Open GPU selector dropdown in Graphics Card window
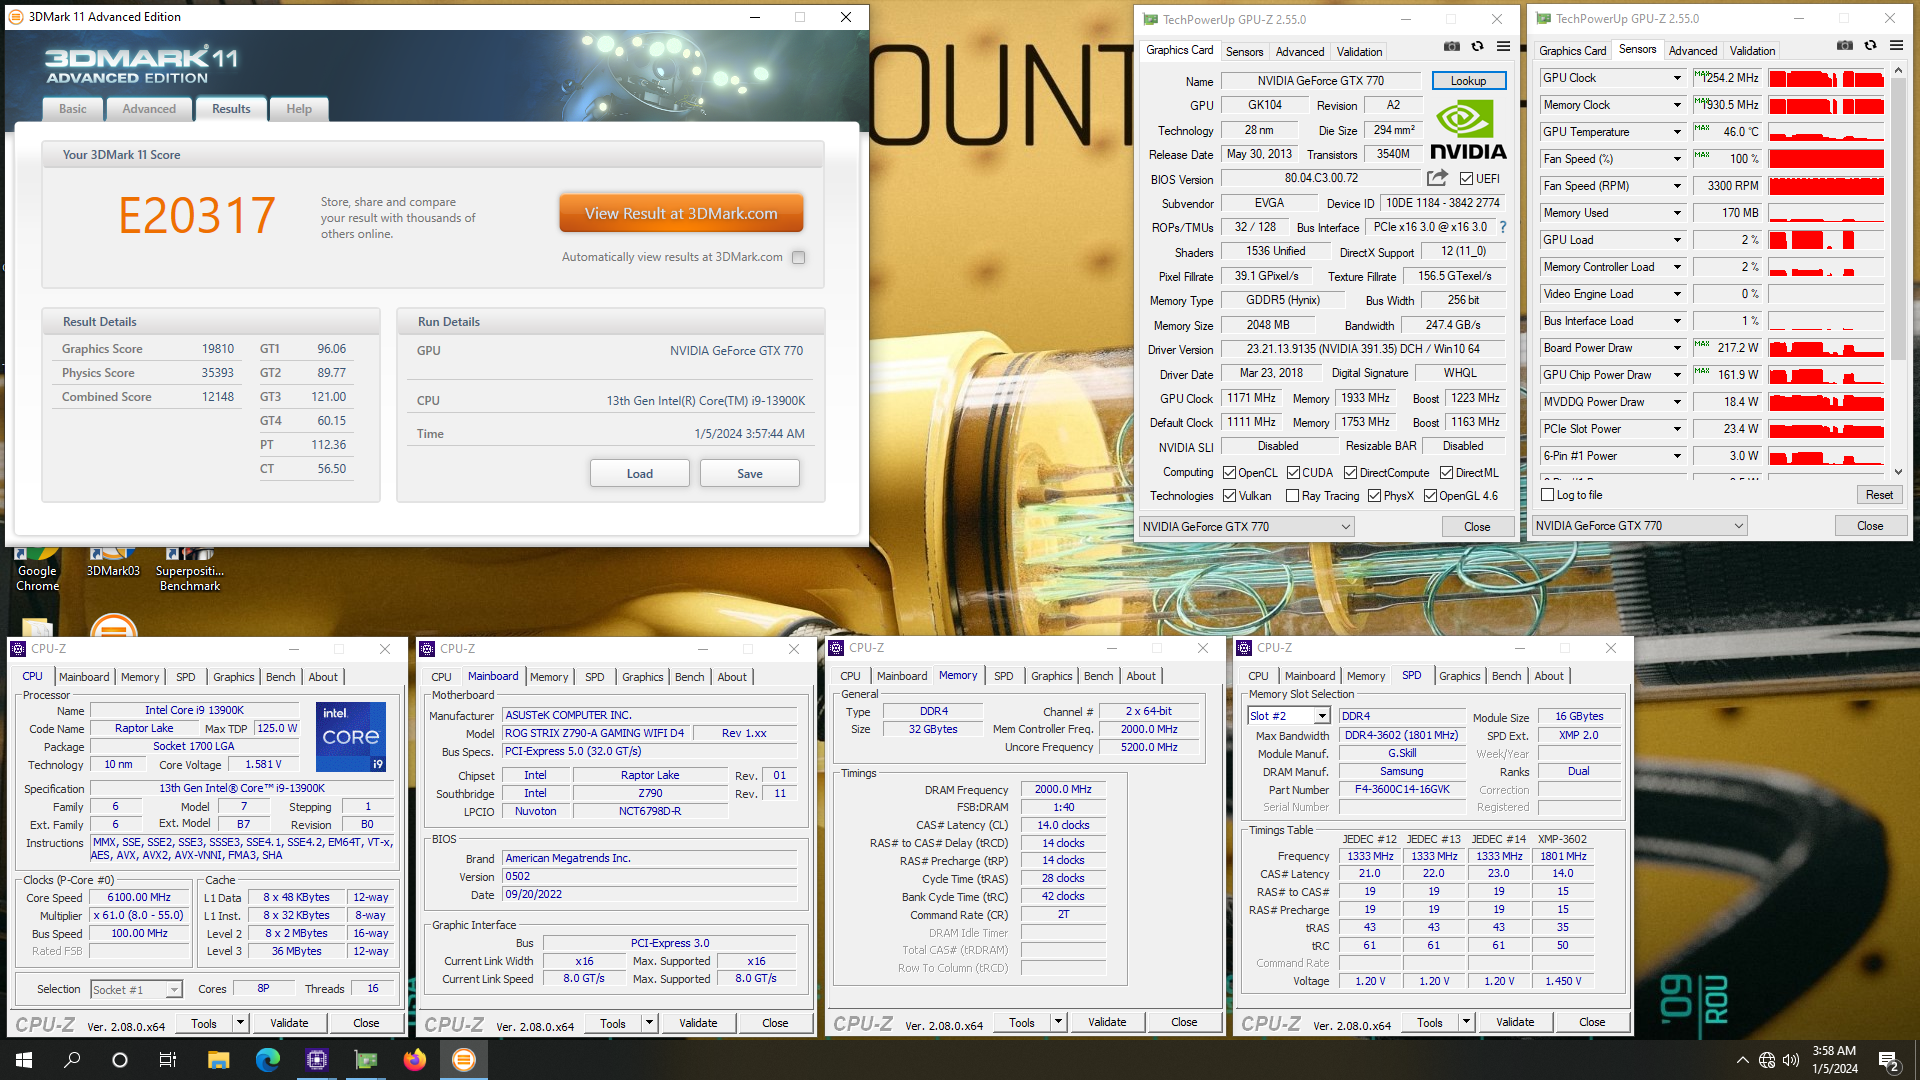This screenshot has width=1920, height=1080. point(1246,527)
